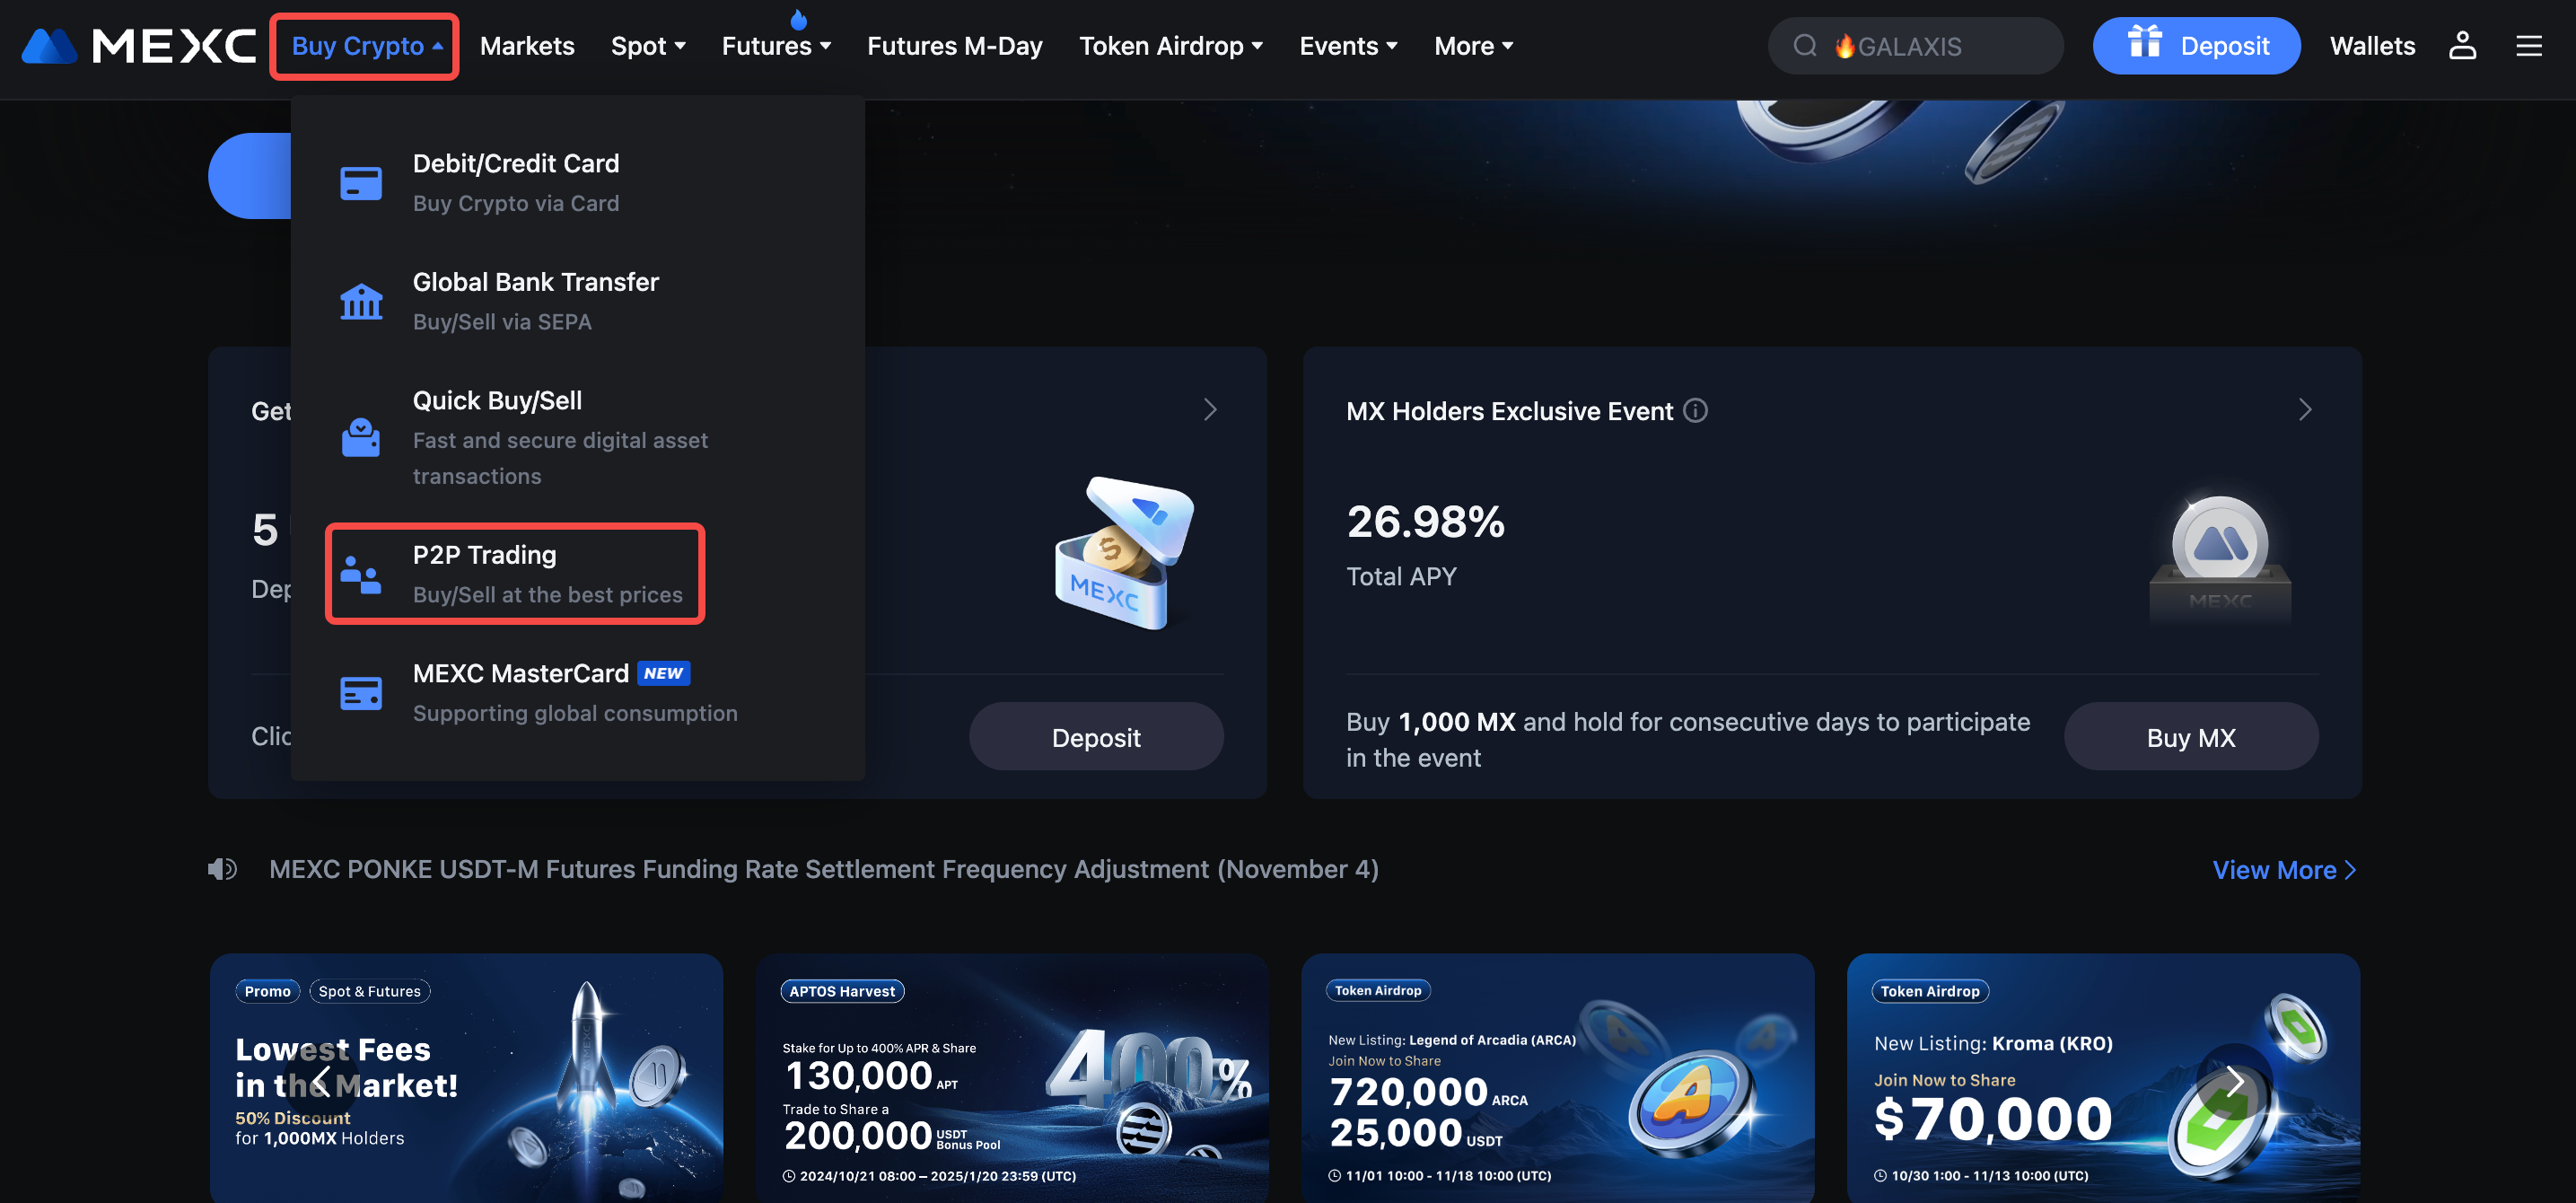Select P2P Trading option
2576x1203 pixels.
click(x=515, y=574)
